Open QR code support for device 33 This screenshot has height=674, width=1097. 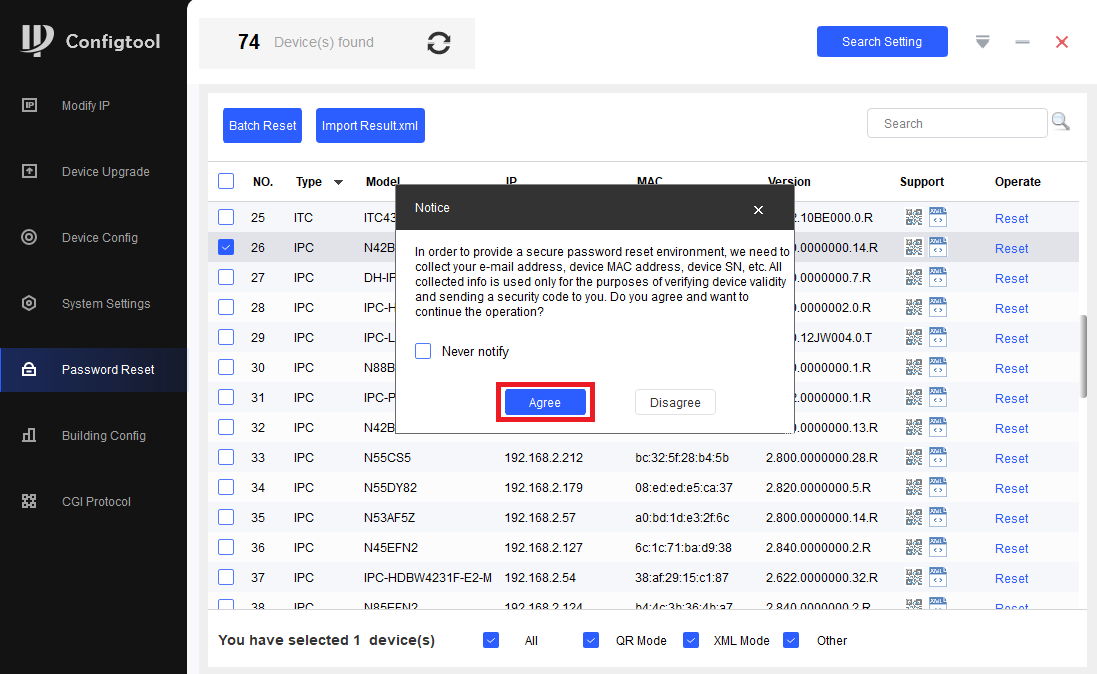click(914, 458)
